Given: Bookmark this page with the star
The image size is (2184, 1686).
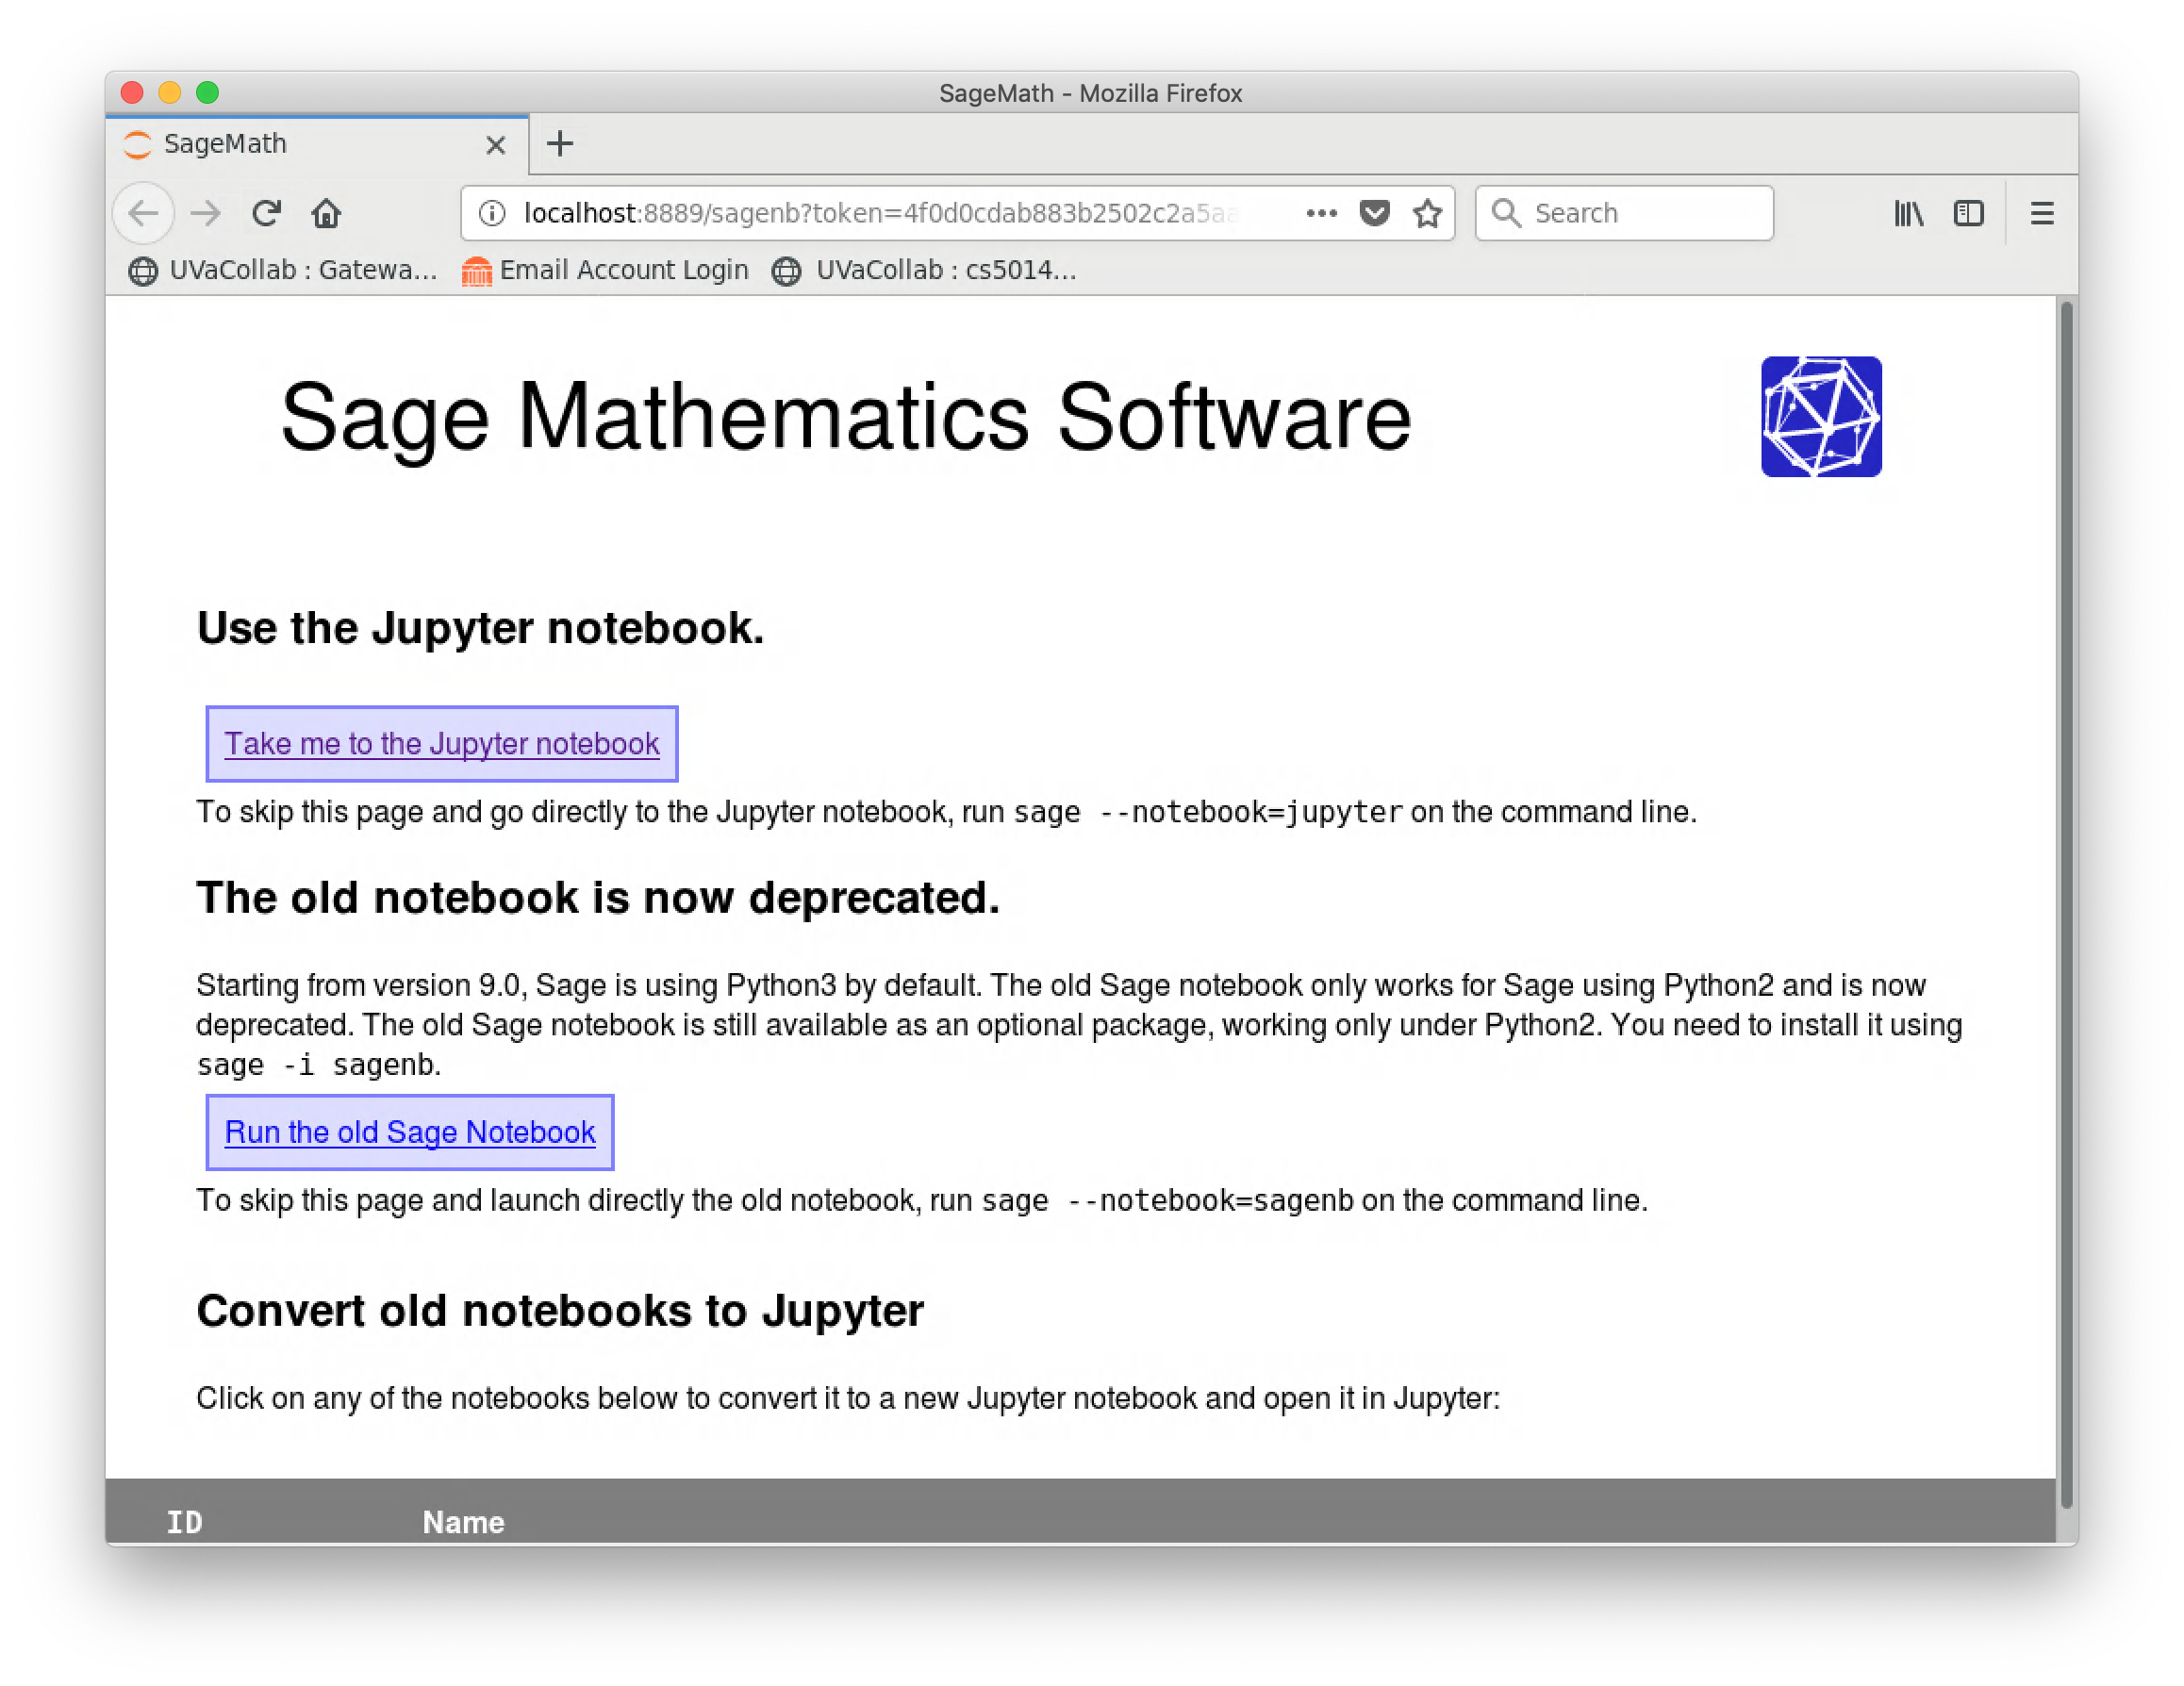Looking at the screenshot, I should (x=1428, y=213).
